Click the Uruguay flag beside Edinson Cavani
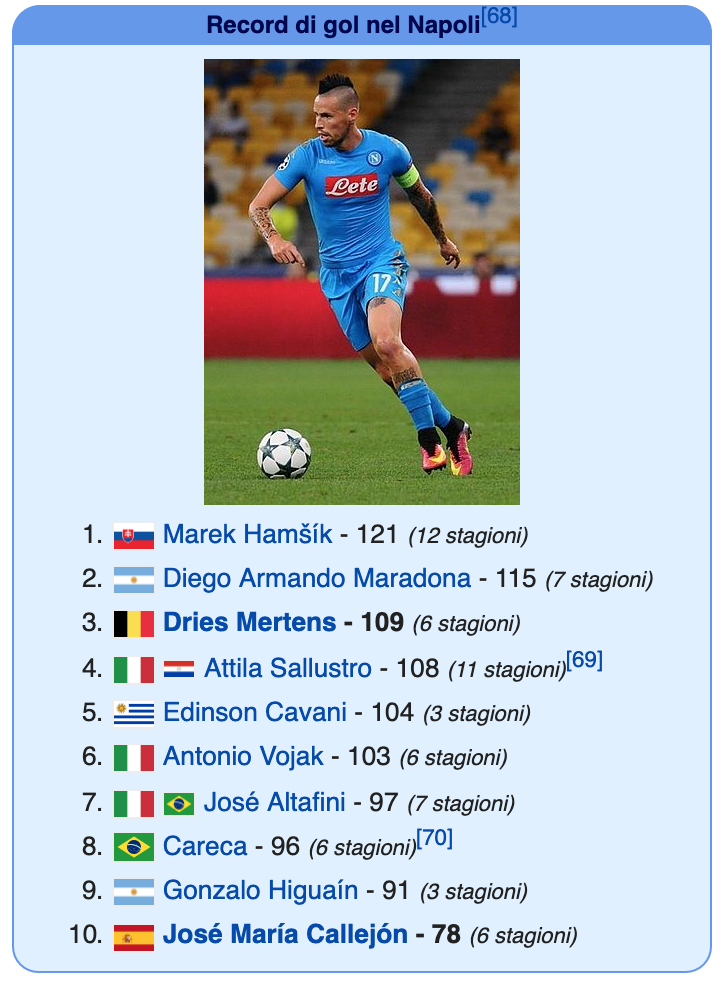 point(133,713)
